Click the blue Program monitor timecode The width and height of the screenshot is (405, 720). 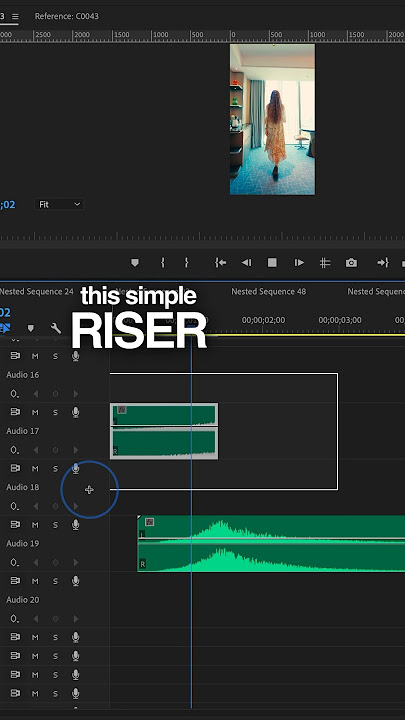coord(7,204)
